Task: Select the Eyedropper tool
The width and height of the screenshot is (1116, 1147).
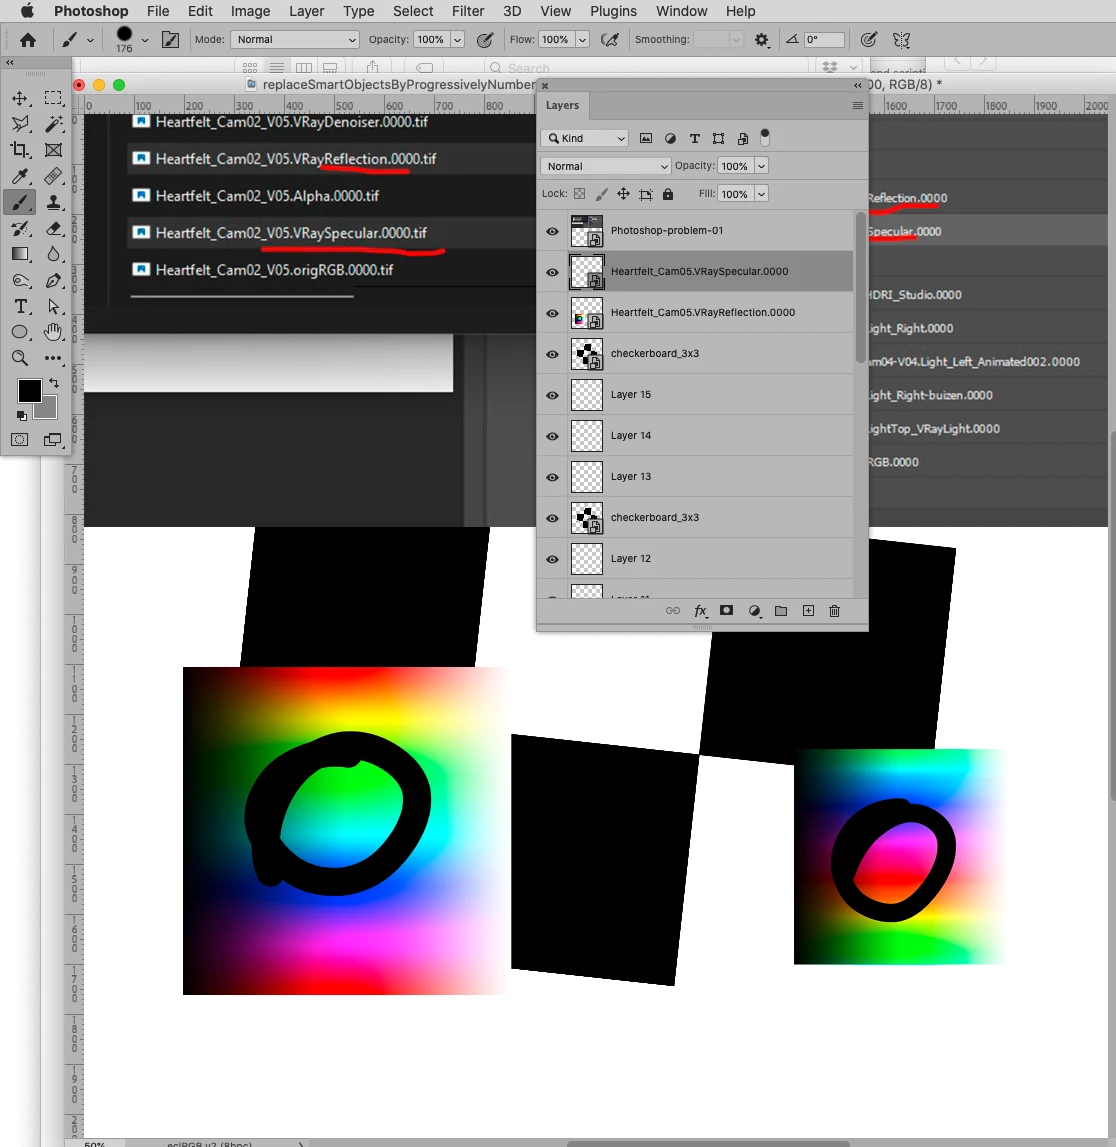Action: pyautogui.click(x=20, y=176)
